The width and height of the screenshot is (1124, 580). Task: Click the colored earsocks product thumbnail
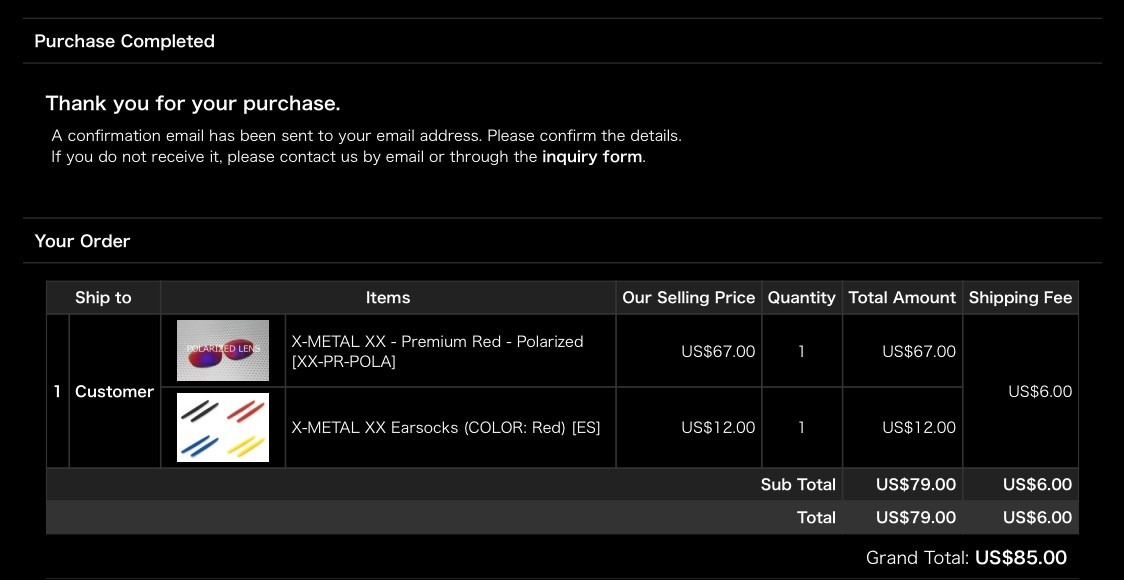point(223,427)
